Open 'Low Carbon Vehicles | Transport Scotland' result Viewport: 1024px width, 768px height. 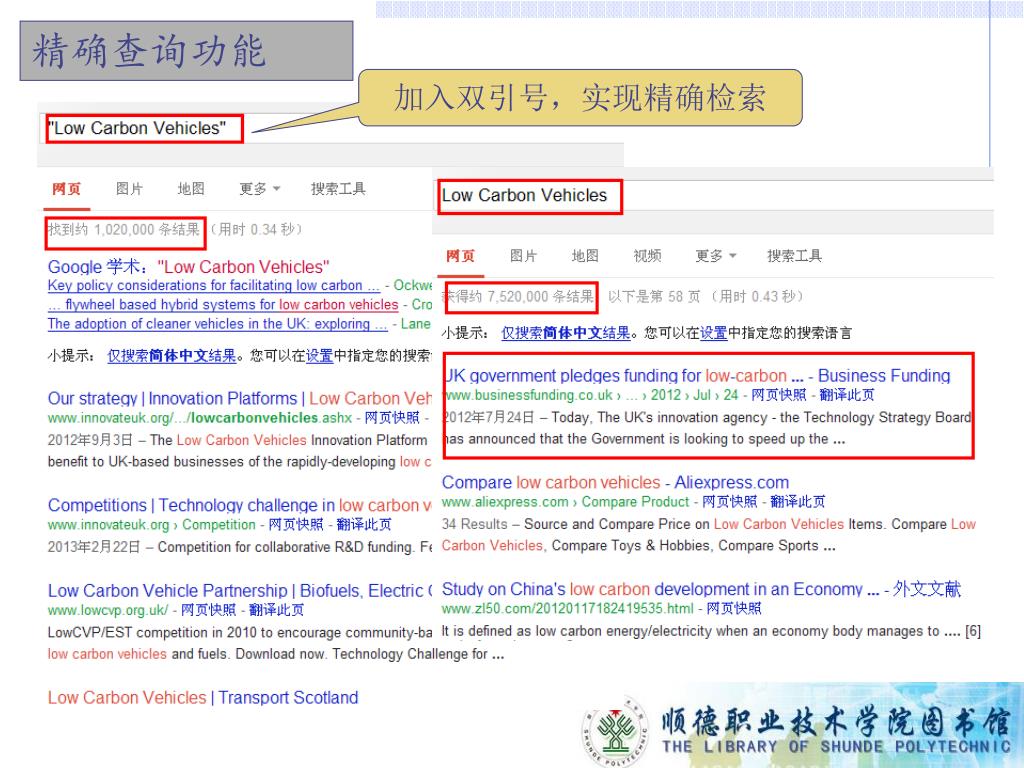pos(203,697)
